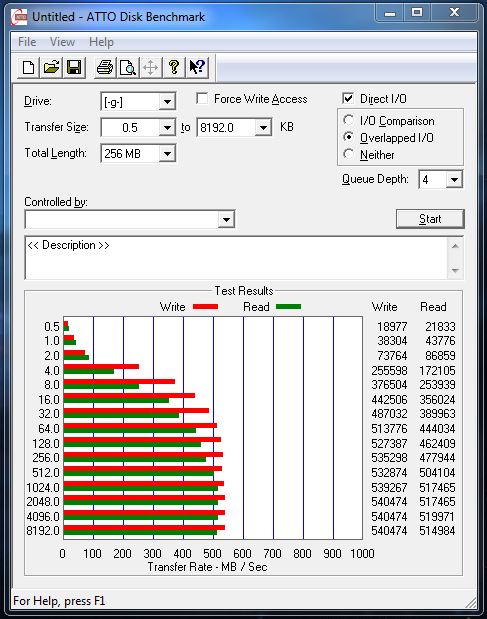This screenshot has width=487, height=619.
Task: Click the four-arrow move toolbar icon
Action: (151, 68)
